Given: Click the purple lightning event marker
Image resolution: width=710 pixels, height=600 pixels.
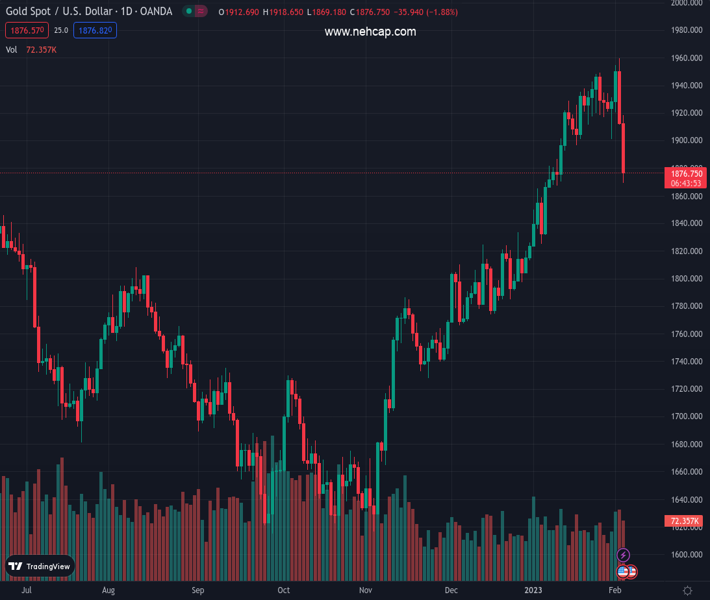Looking at the screenshot, I should pos(624,555).
